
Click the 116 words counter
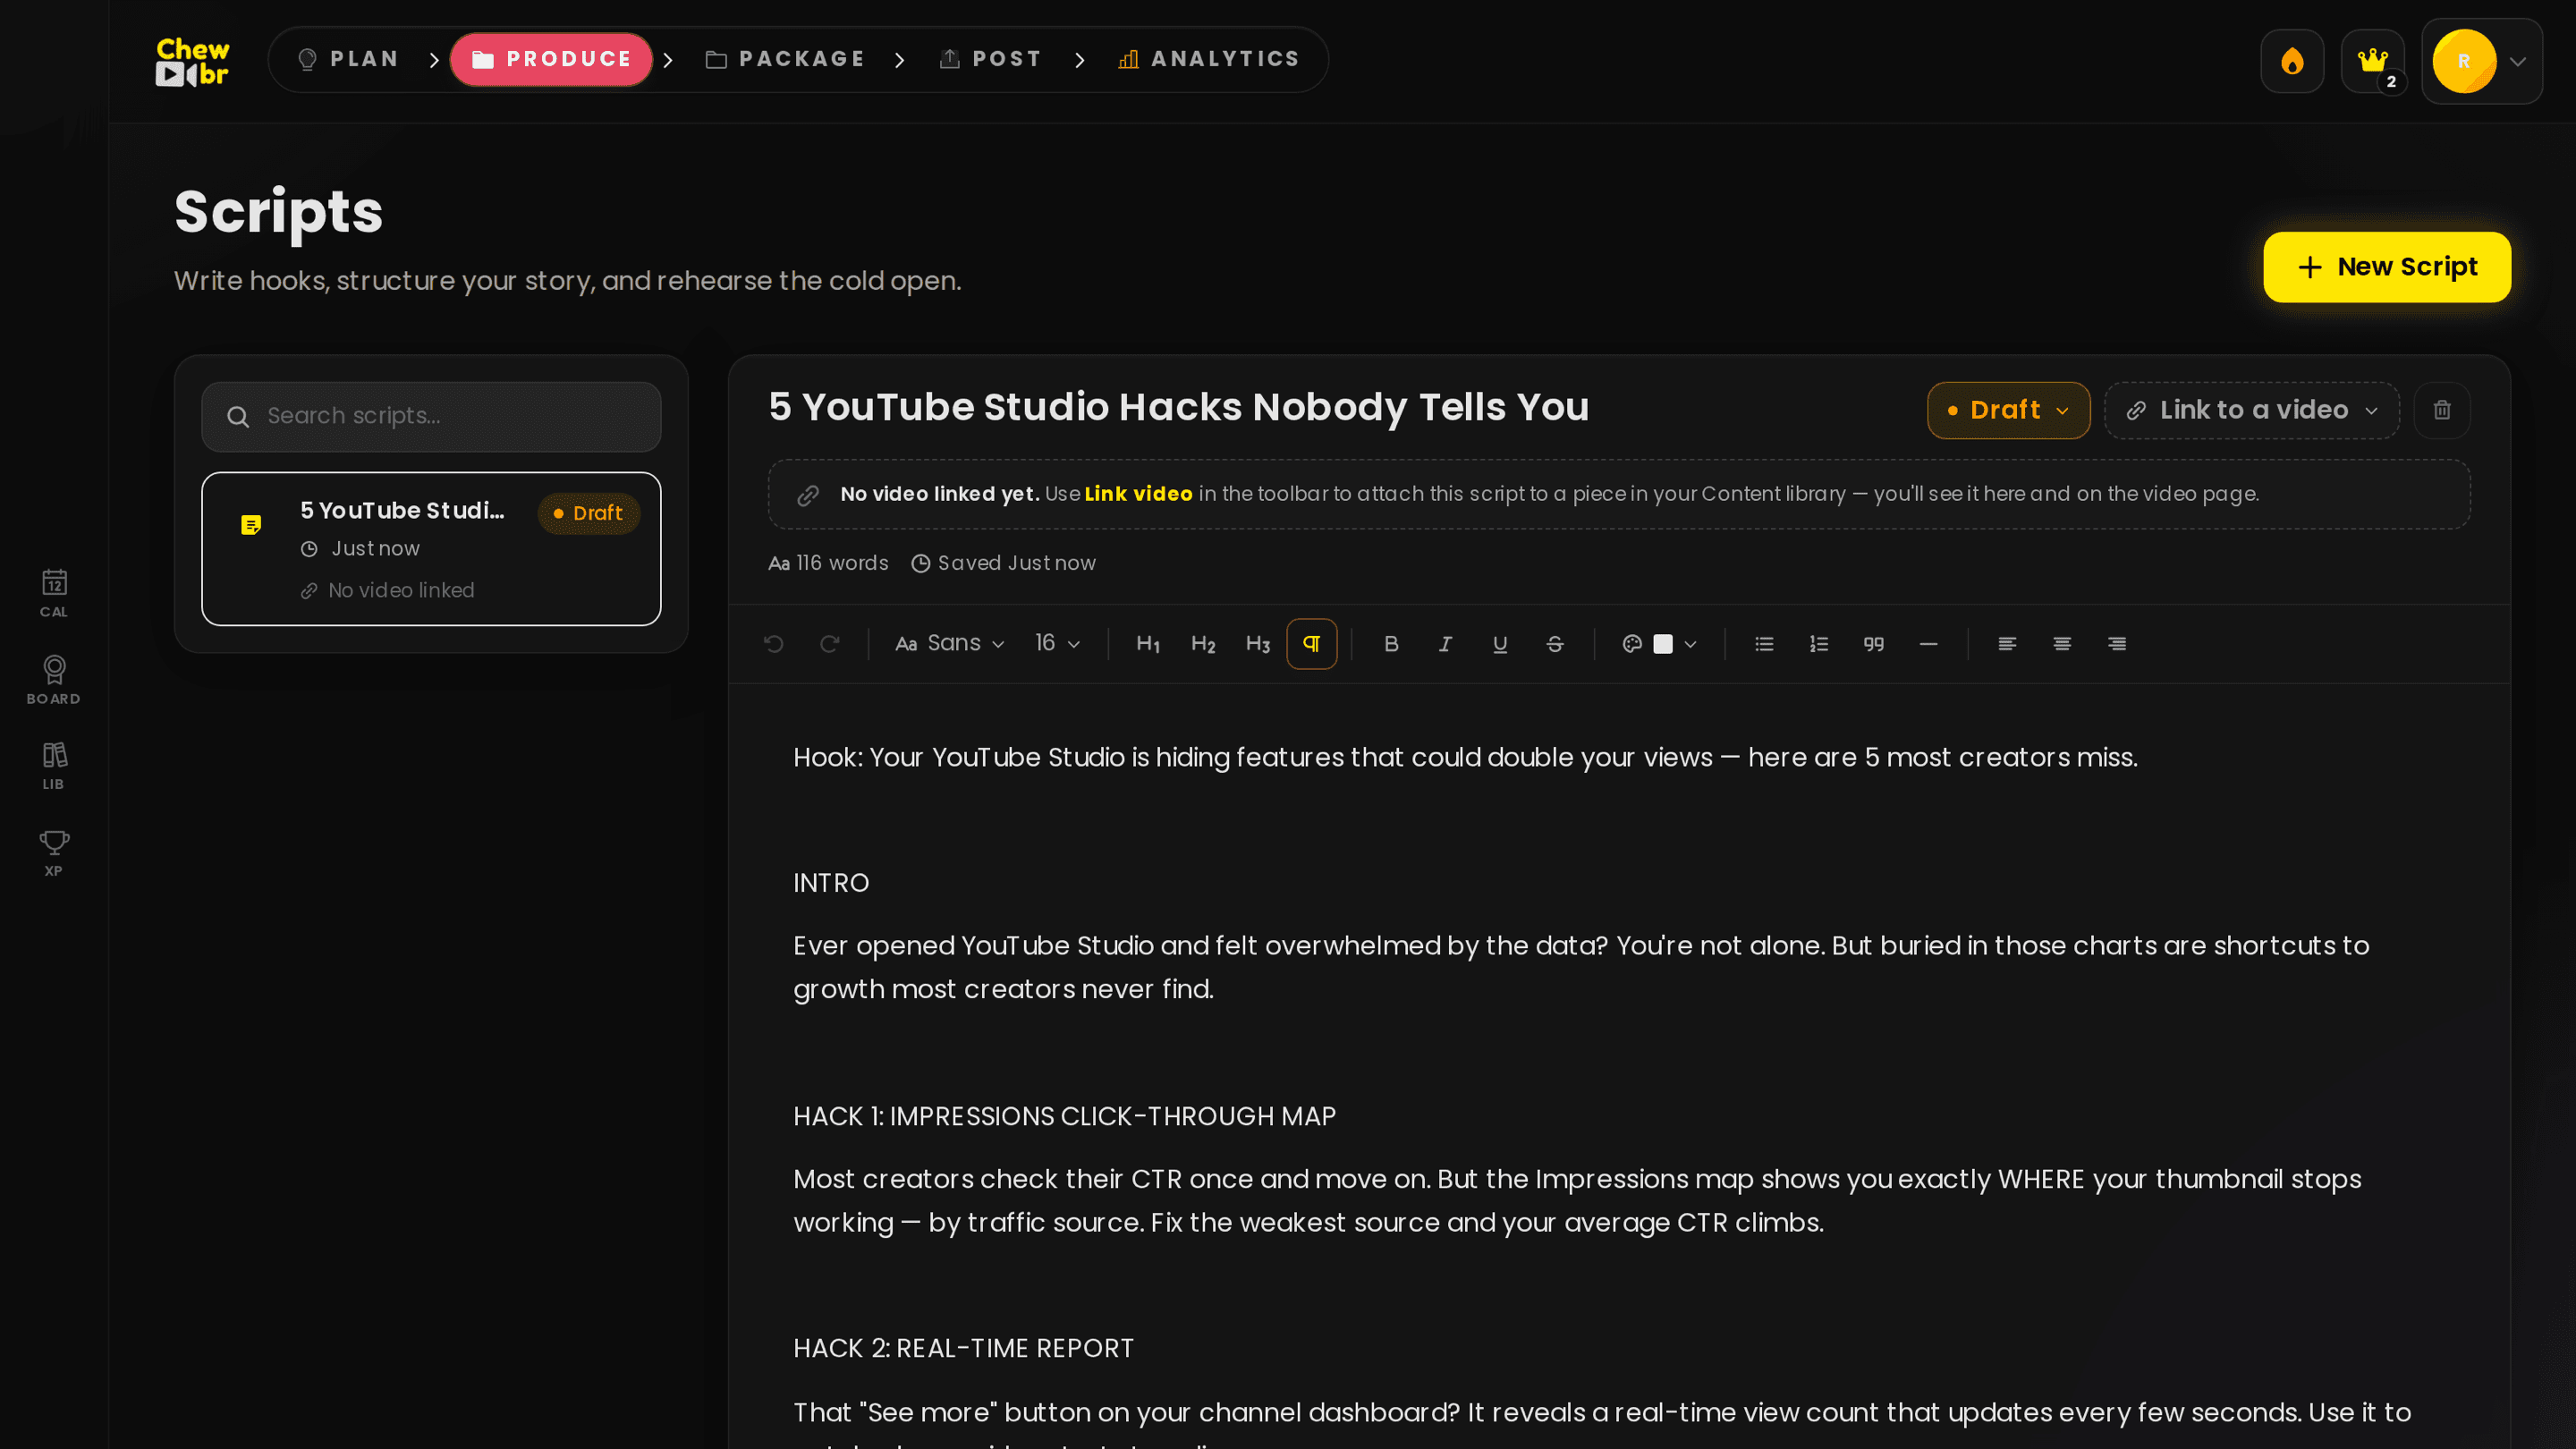click(x=828, y=563)
